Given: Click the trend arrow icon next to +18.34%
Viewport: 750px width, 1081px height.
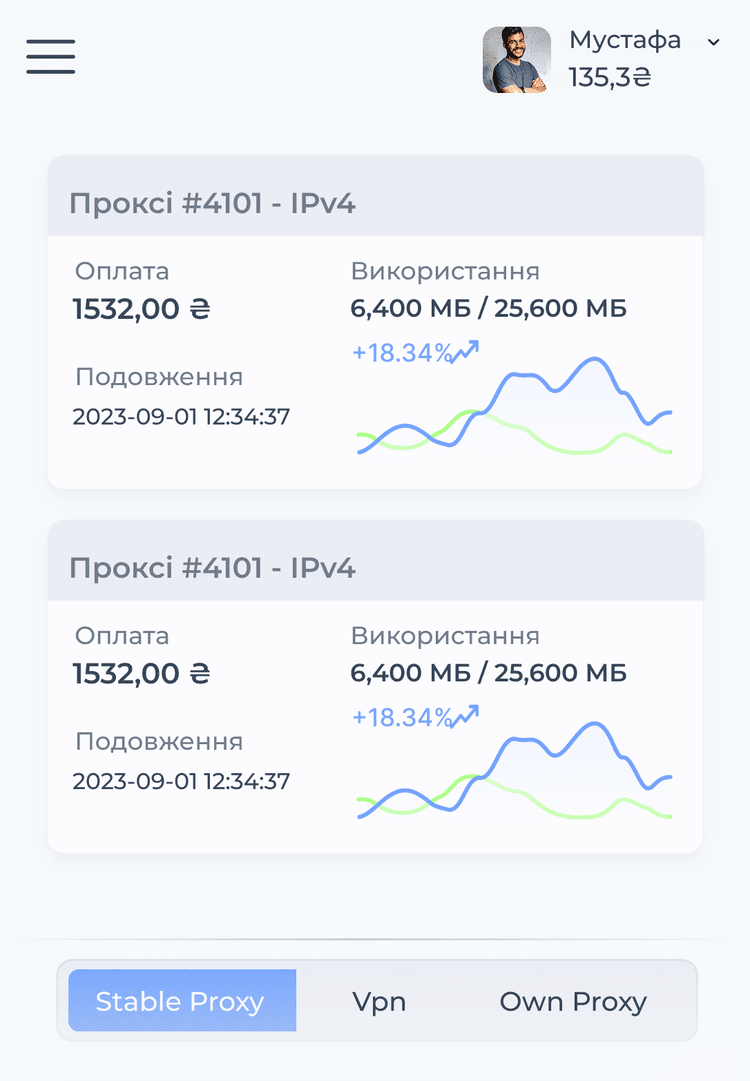Looking at the screenshot, I should coord(466,350).
